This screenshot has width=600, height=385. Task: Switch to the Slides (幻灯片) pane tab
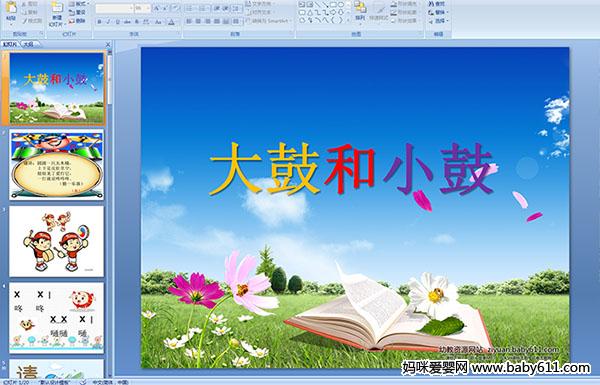coord(10,44)
